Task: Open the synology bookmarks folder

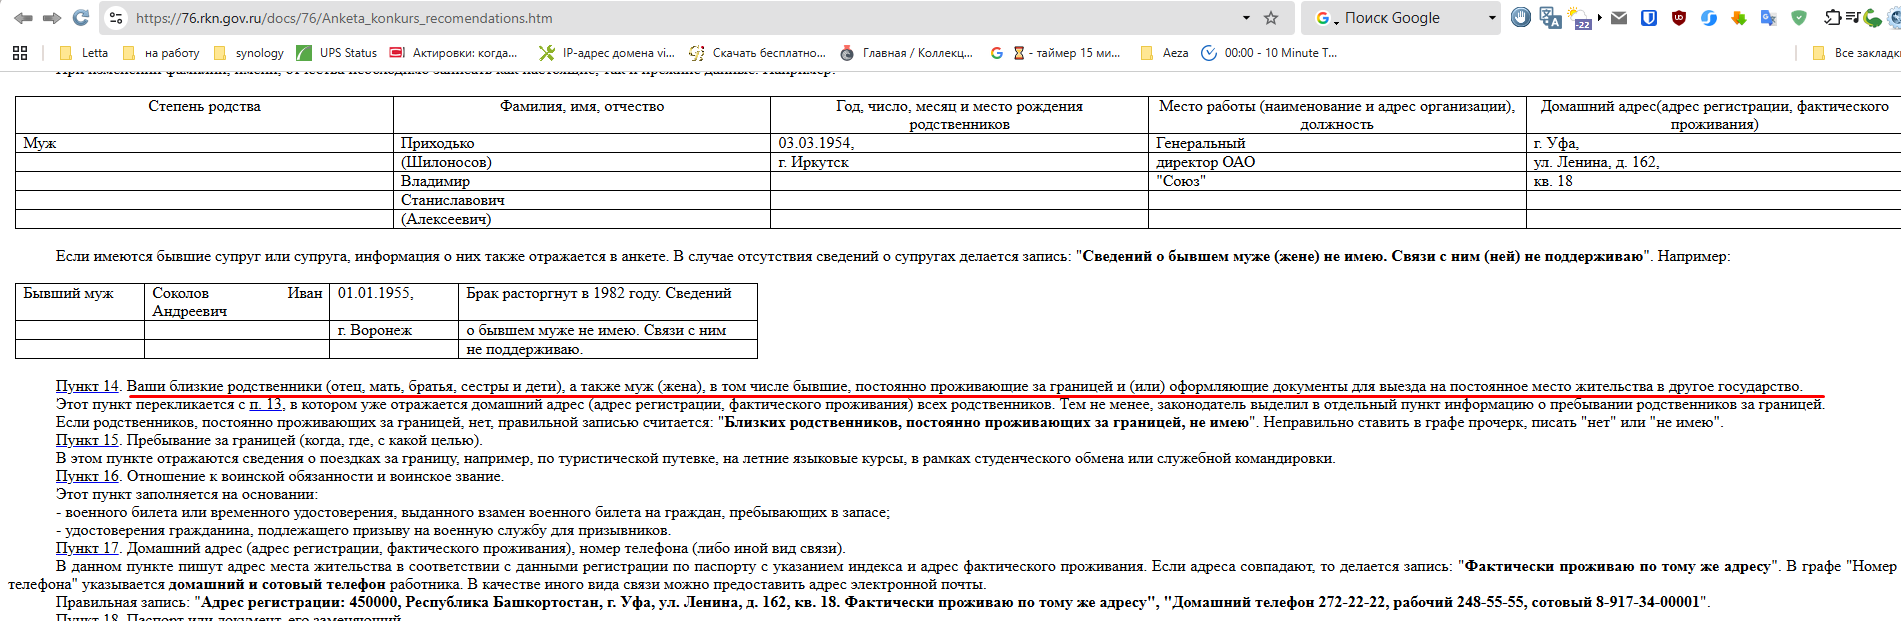Action: pos(249,53)
